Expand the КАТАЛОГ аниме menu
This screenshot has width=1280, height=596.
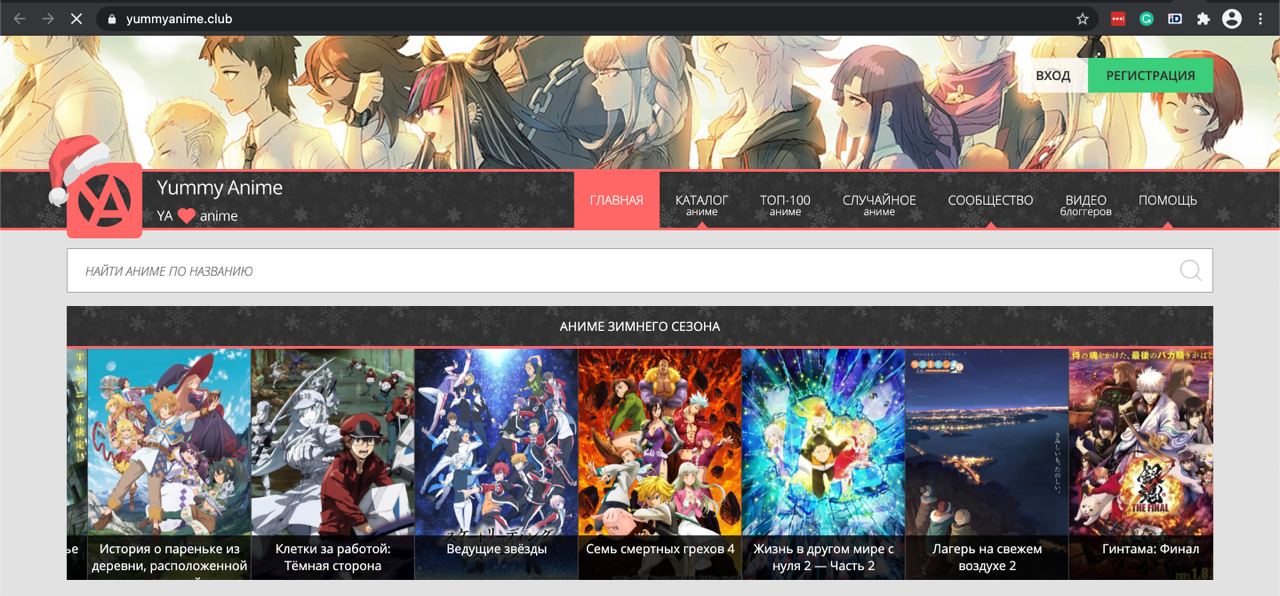(x=702, y=204)
